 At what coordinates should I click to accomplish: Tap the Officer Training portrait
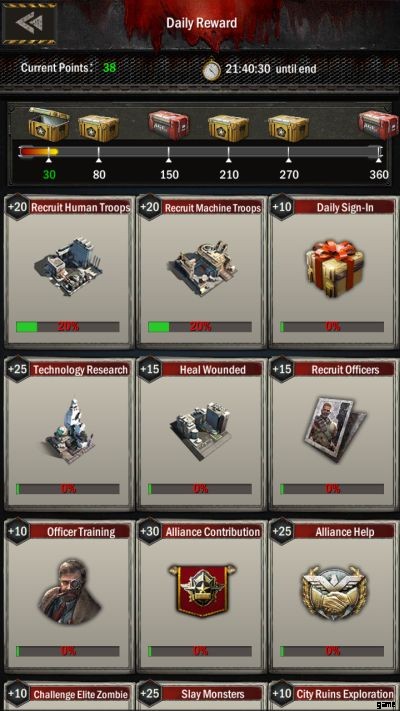pyautogui.click(x=69, y=591)
